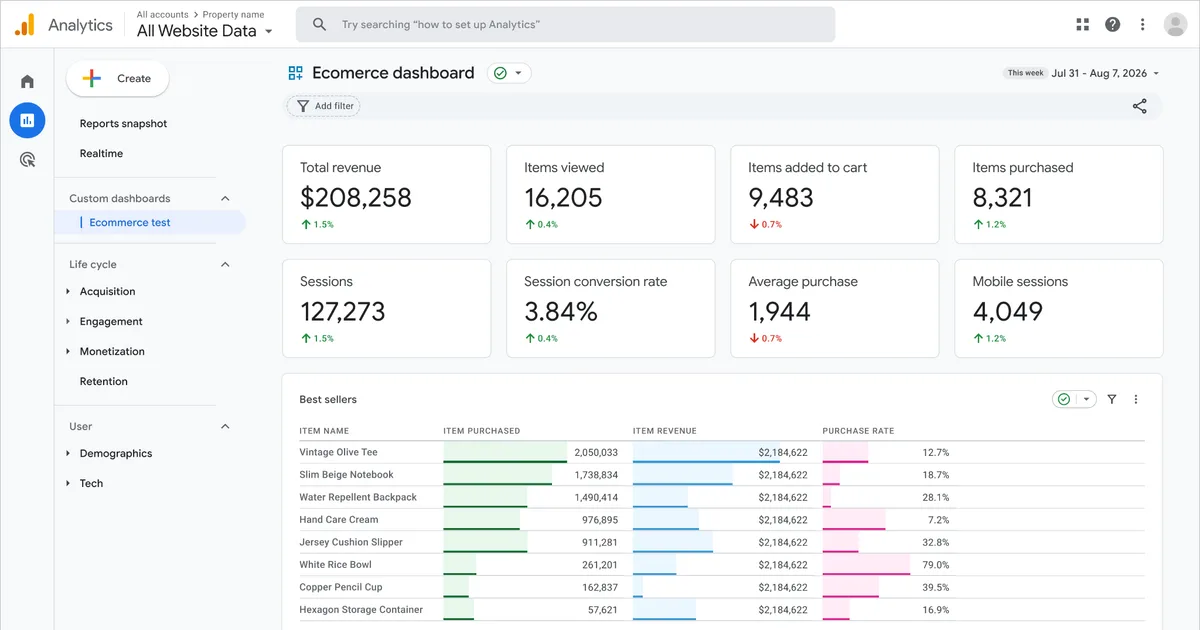This screenshot has width=1200, height=630.
Task: Sort by ITEM REVENUE column header
Action: (x=665, y=431)
